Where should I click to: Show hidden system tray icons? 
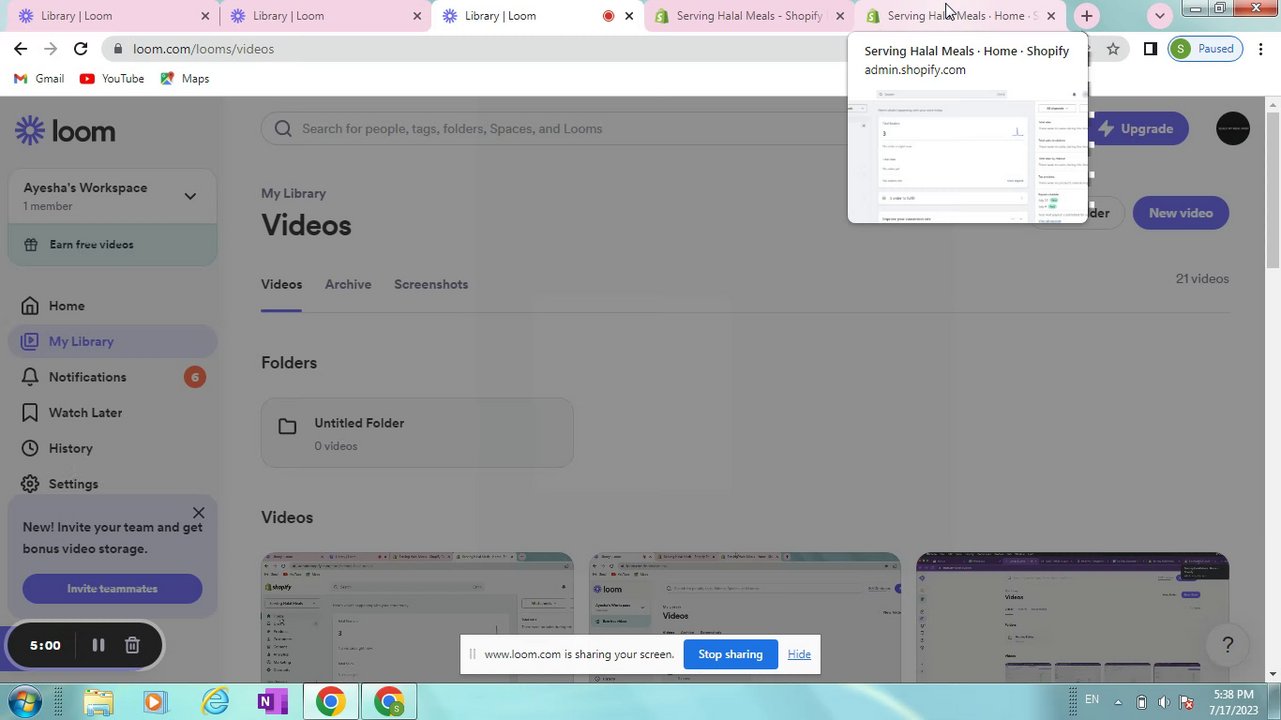coord(1118,702)
